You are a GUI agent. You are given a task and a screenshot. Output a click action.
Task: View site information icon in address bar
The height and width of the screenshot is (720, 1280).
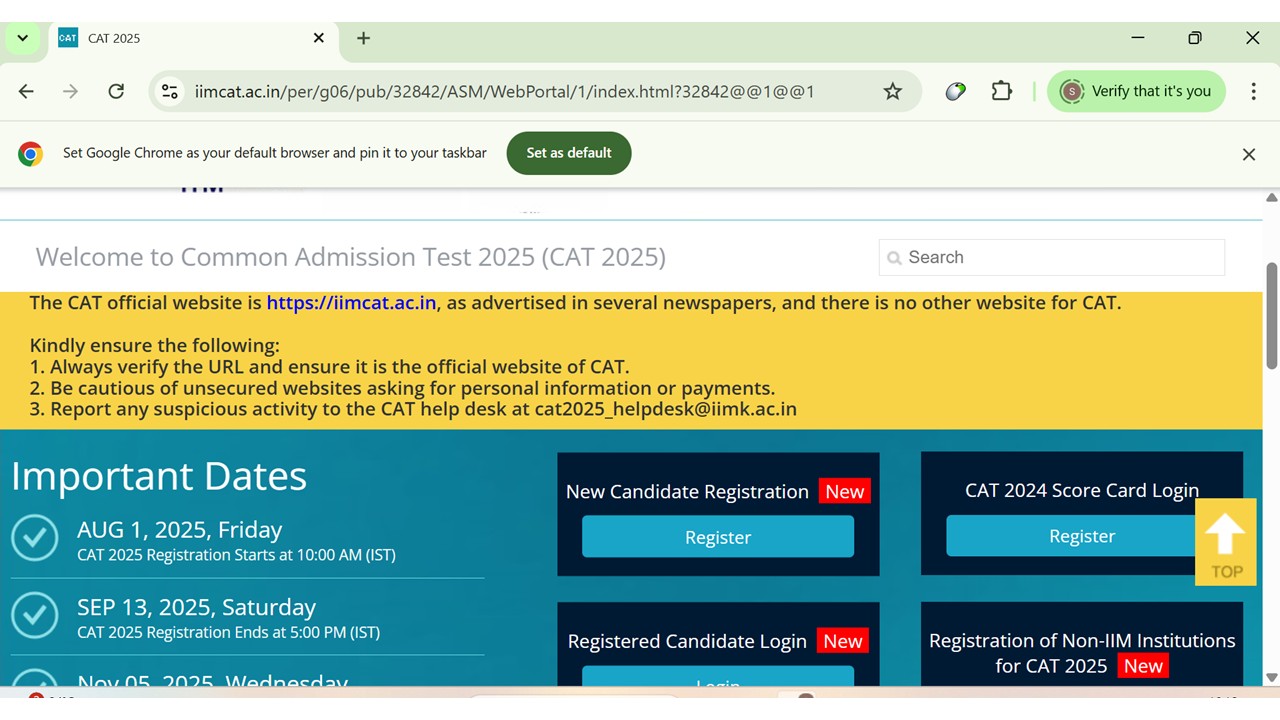point(170,91)
